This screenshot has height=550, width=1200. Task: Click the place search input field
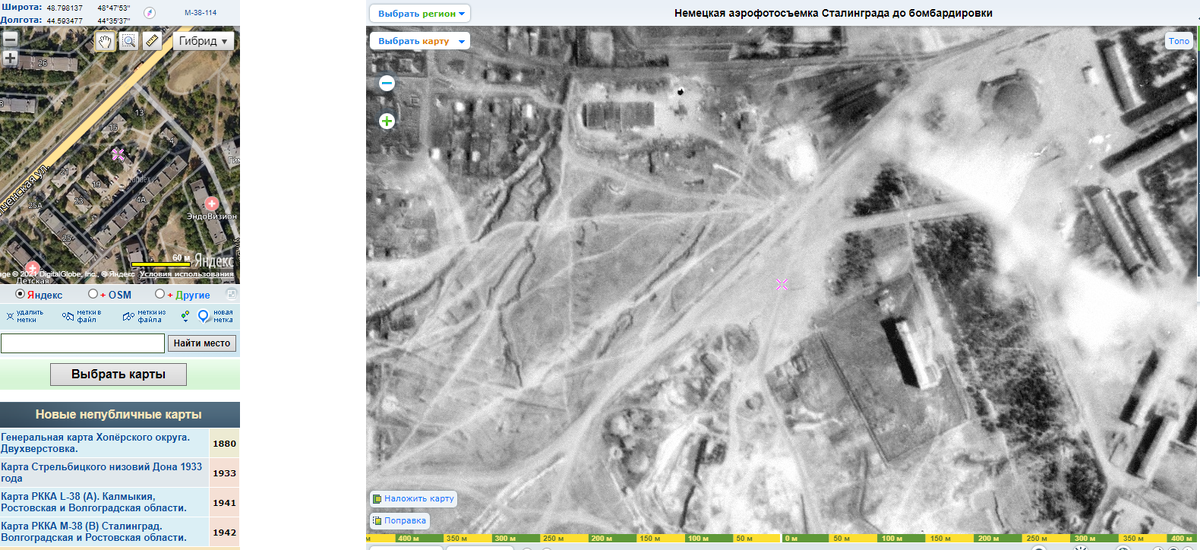(x=83, y=343)
